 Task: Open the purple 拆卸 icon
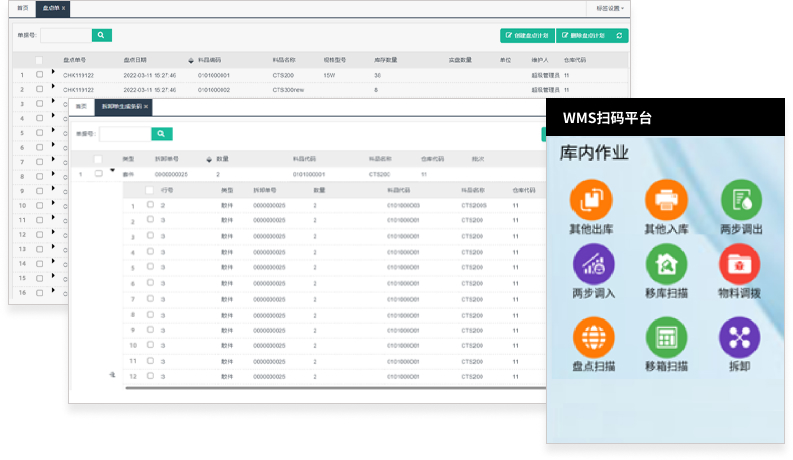pos(741,336)
